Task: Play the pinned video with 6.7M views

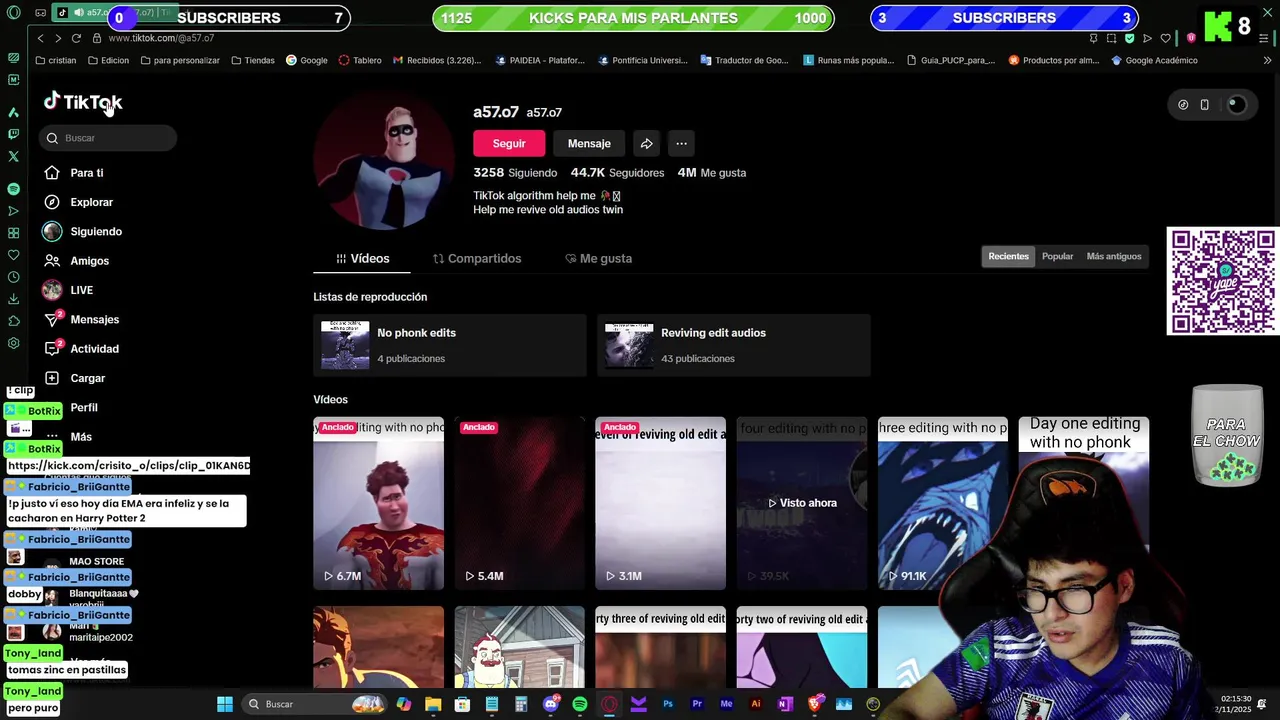Action: point(378,503)
